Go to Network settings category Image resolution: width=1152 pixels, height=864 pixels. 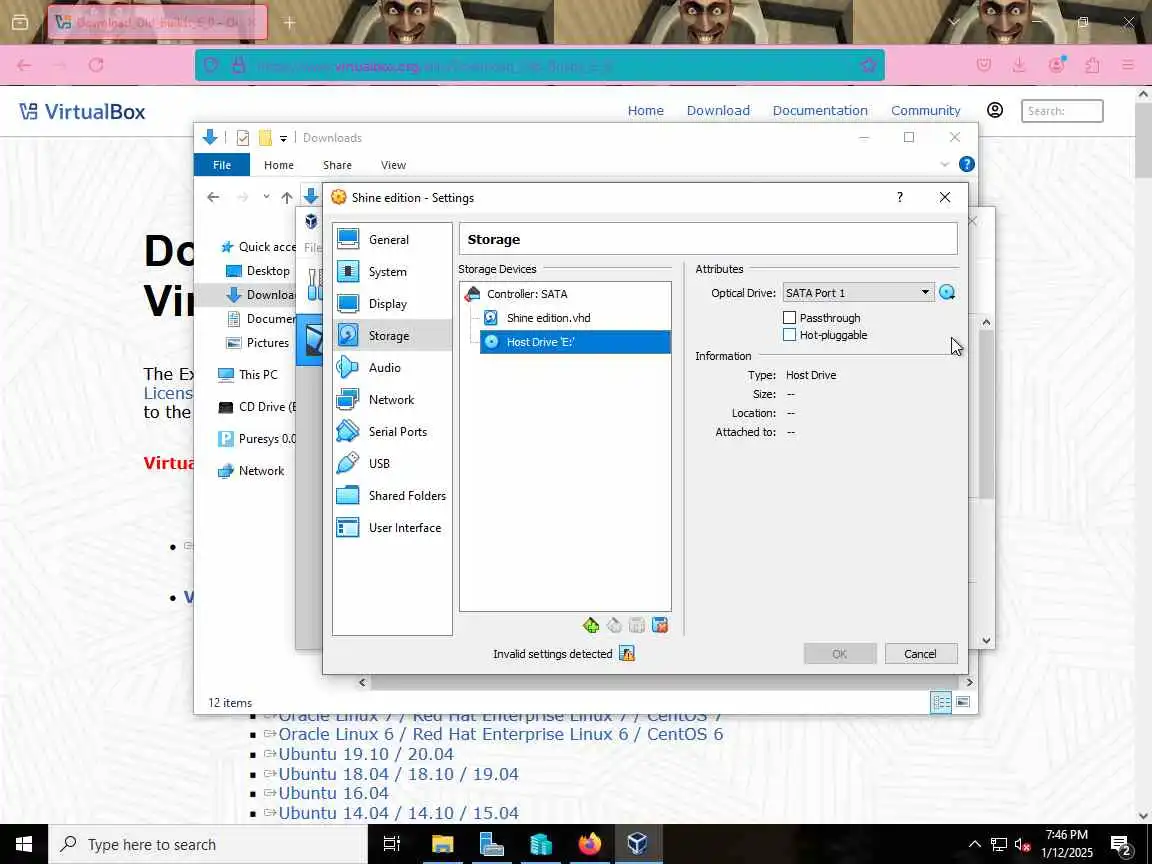click(392, 400)
